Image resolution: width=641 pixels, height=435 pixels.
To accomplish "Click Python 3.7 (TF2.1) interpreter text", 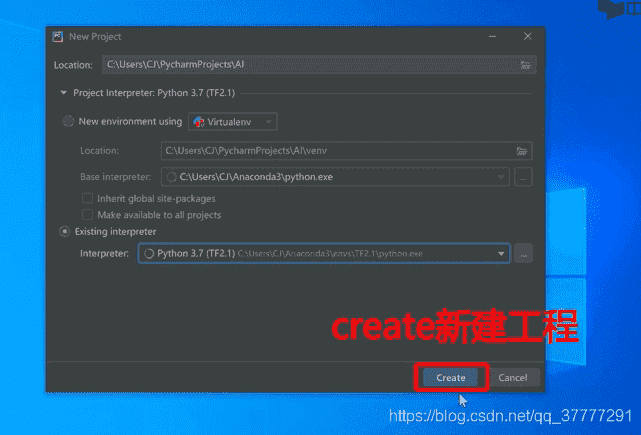I will pos(196,253).
